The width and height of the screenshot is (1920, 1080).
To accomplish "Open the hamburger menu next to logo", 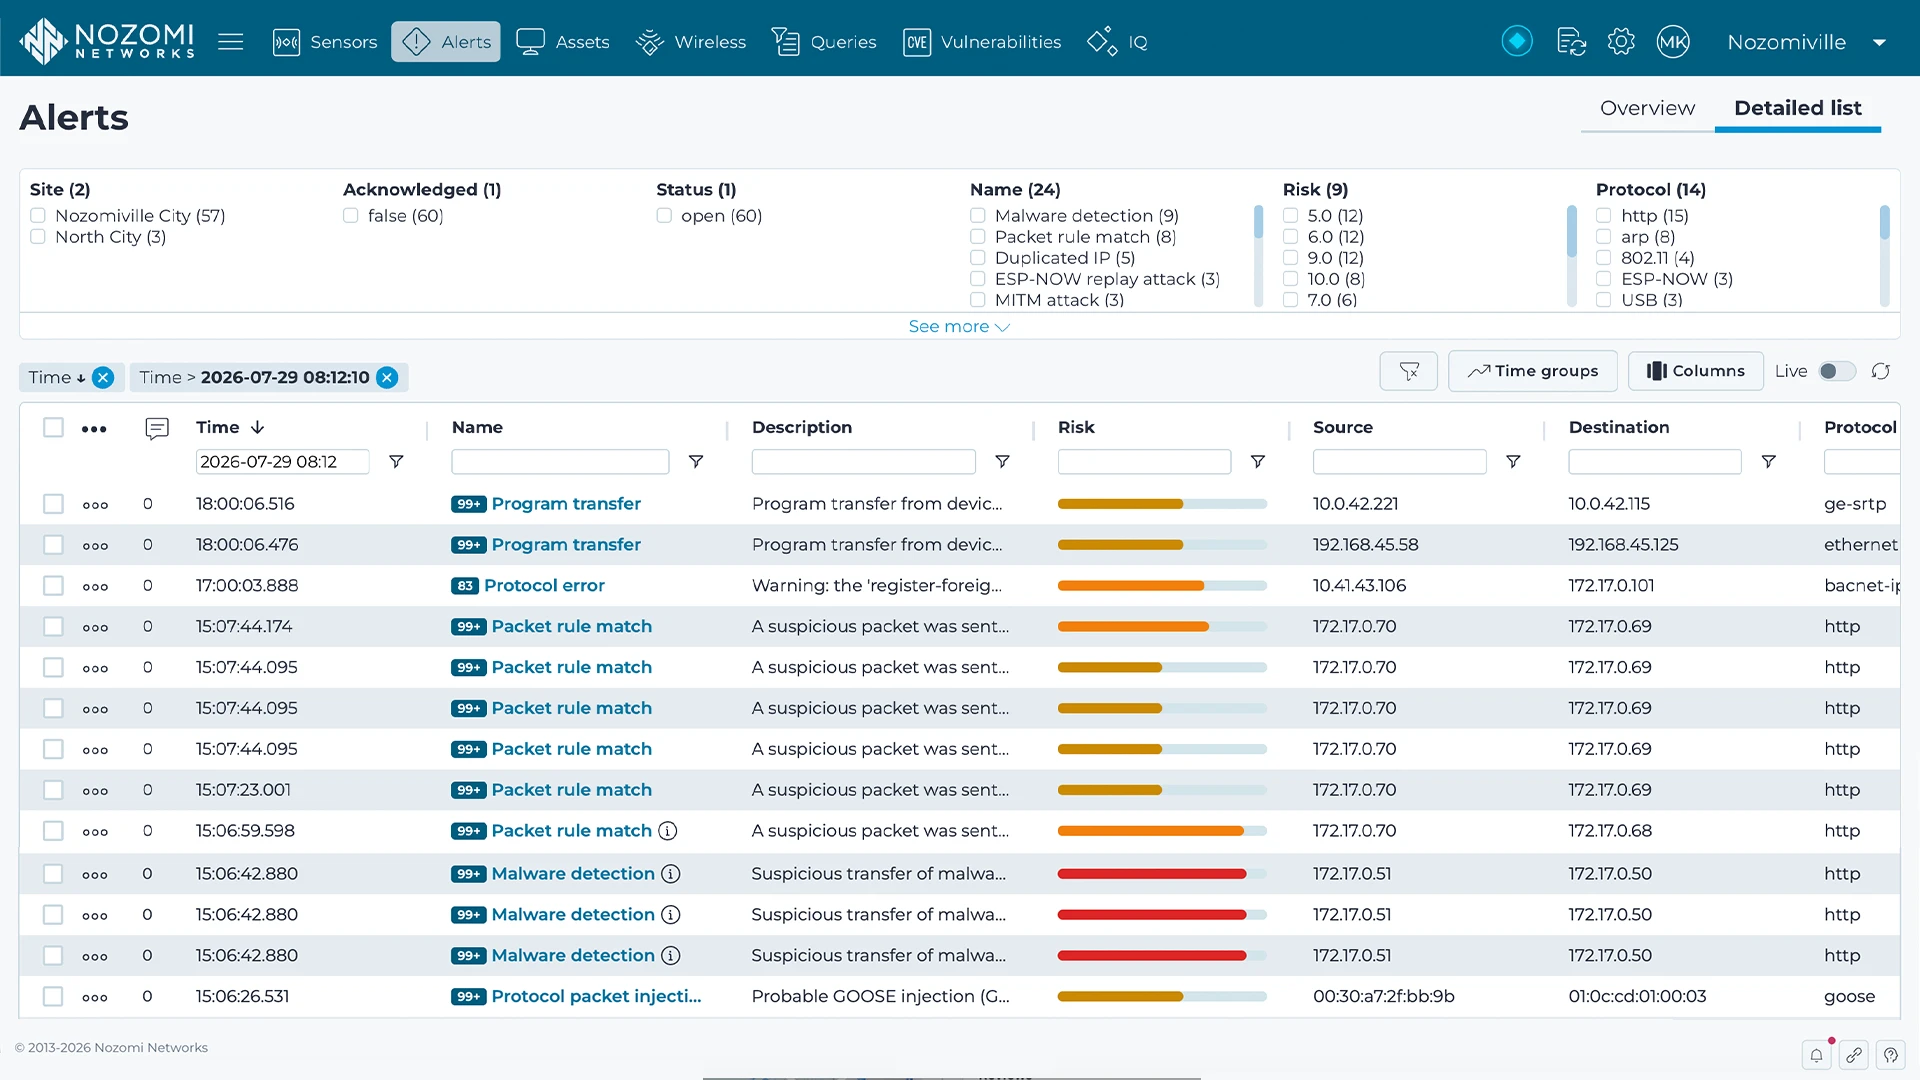I will (231, 42).
